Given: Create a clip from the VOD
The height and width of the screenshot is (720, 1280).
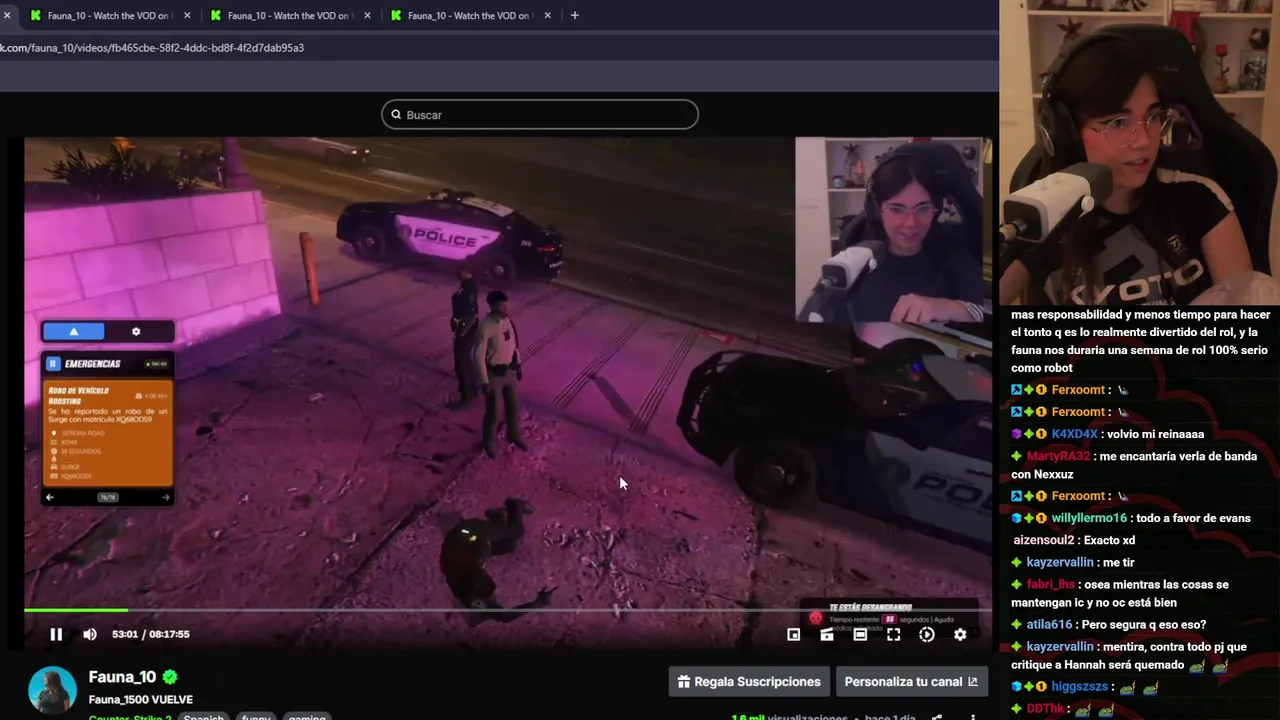Looking at the screenshot, I should point(827,634).
